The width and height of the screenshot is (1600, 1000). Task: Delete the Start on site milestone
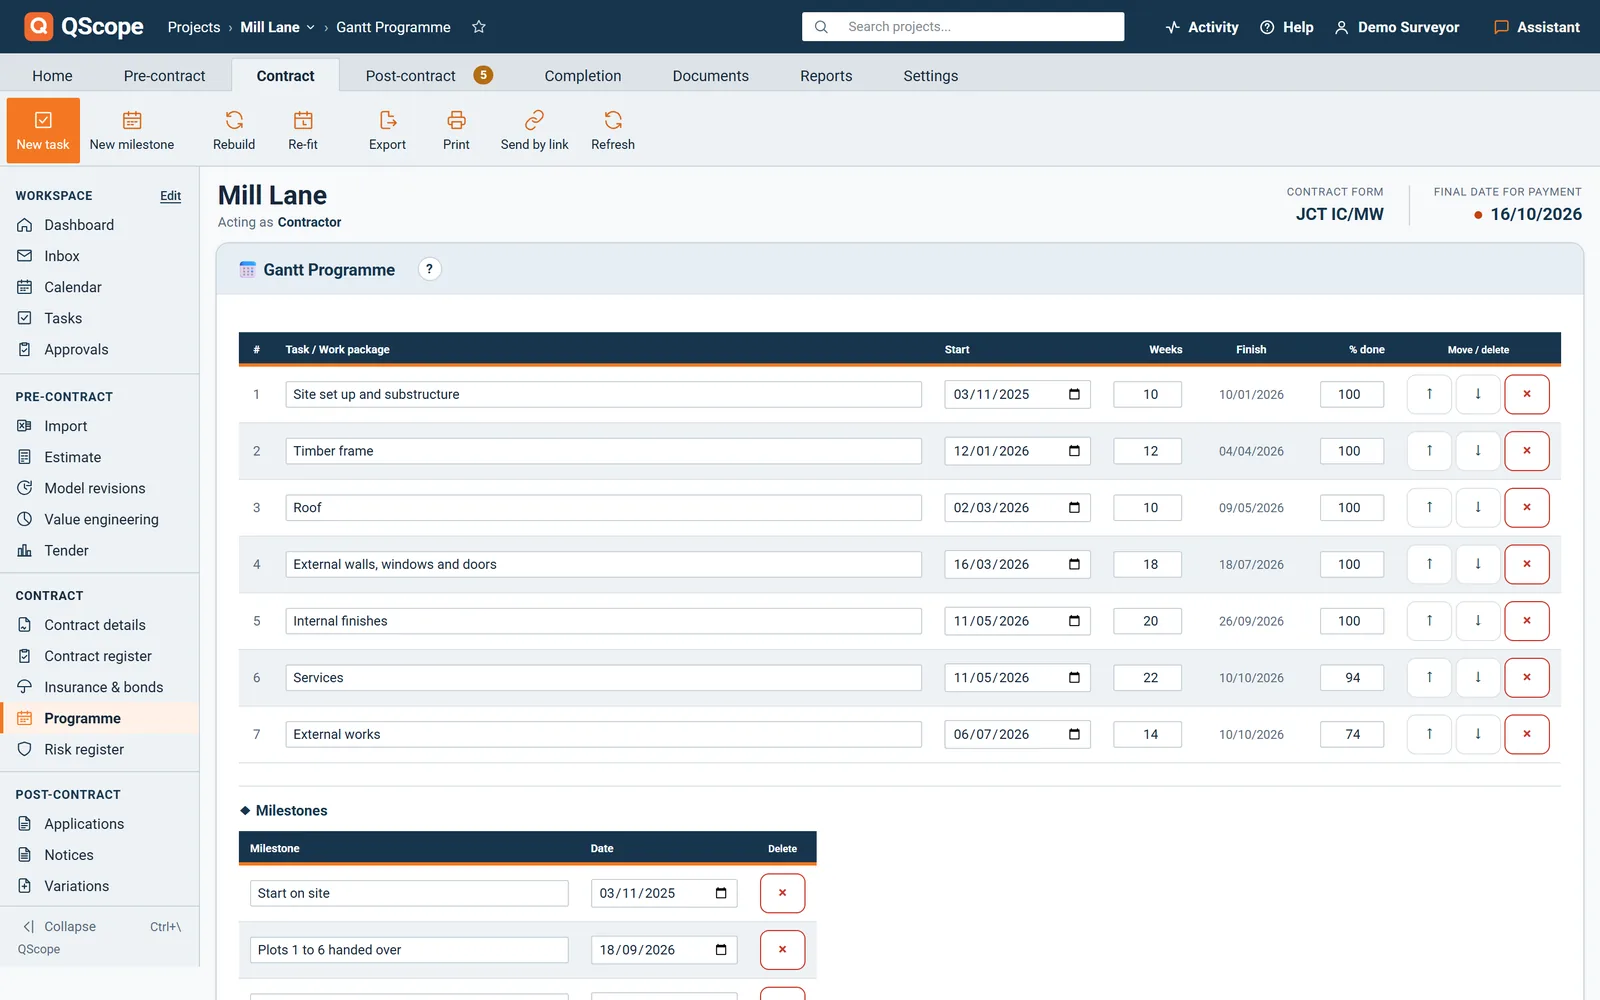click(782, 893)
